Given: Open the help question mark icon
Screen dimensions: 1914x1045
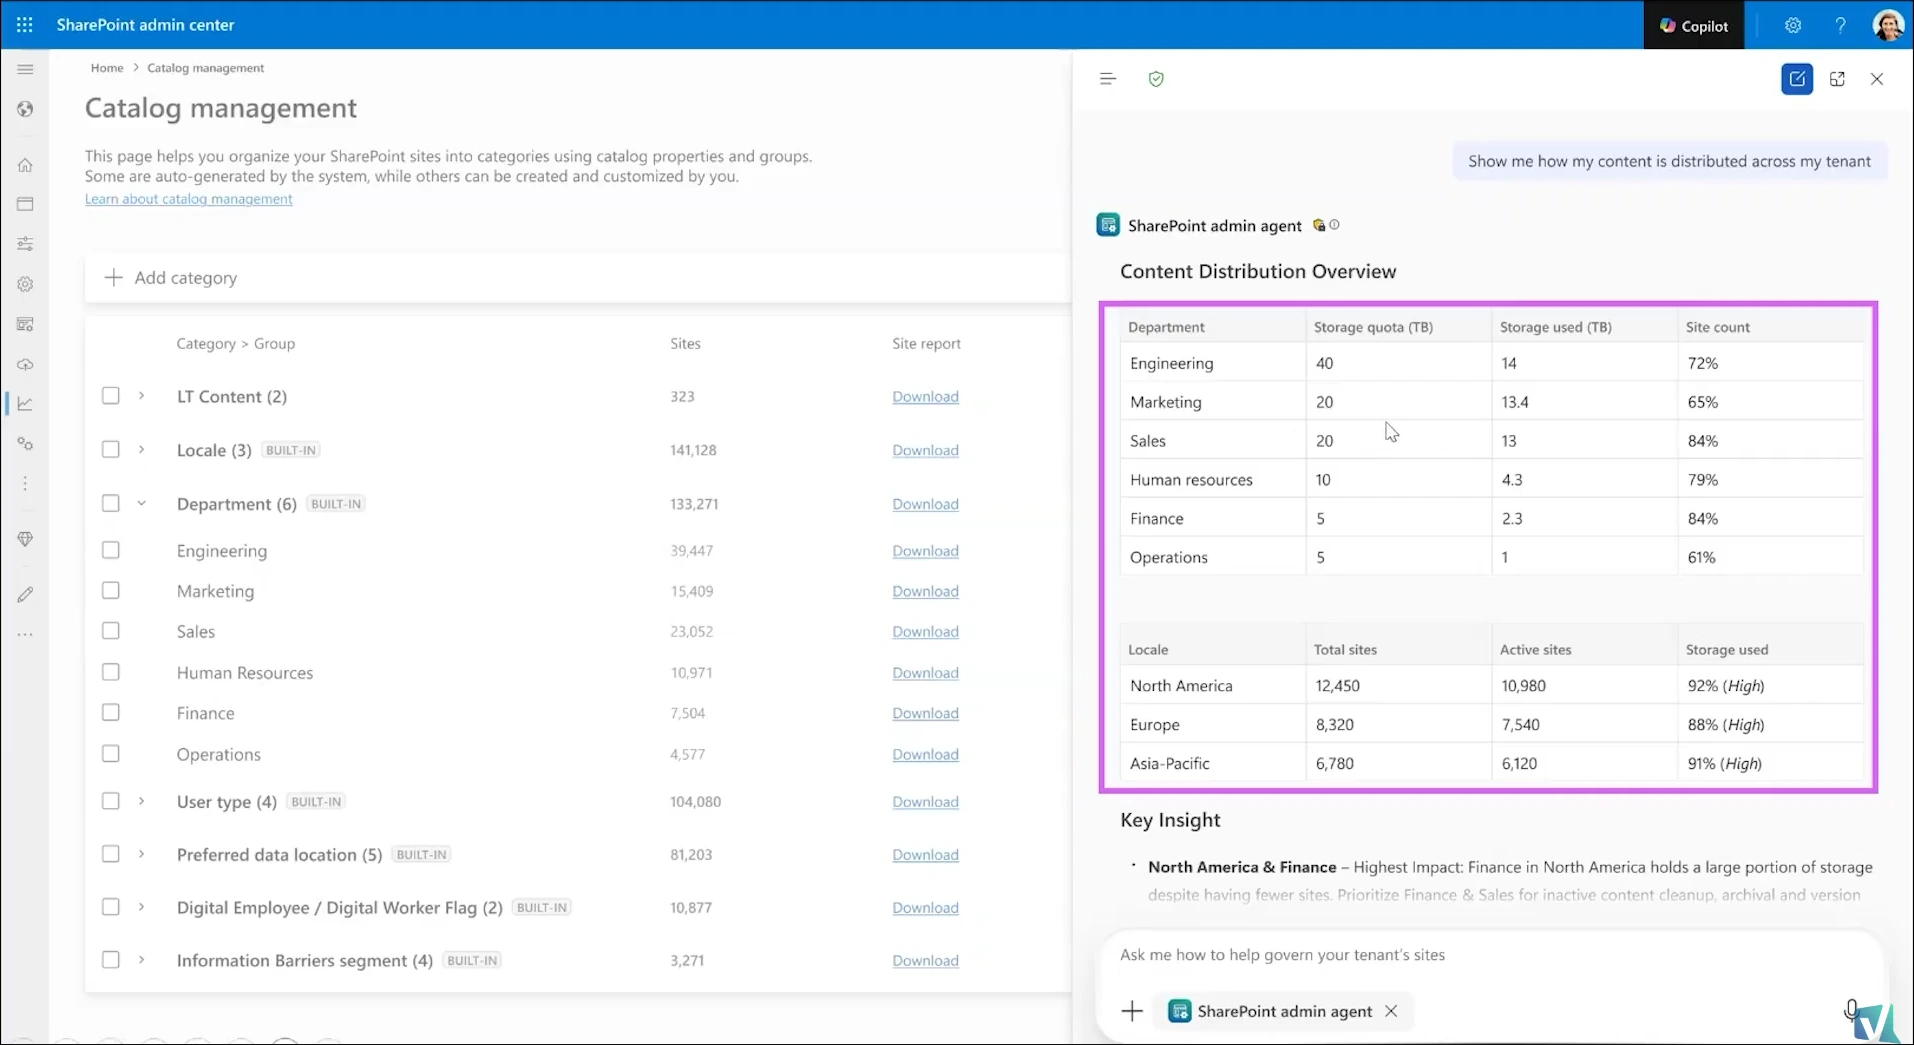Looking at the screenshot, I should [x=1840, y=26].
